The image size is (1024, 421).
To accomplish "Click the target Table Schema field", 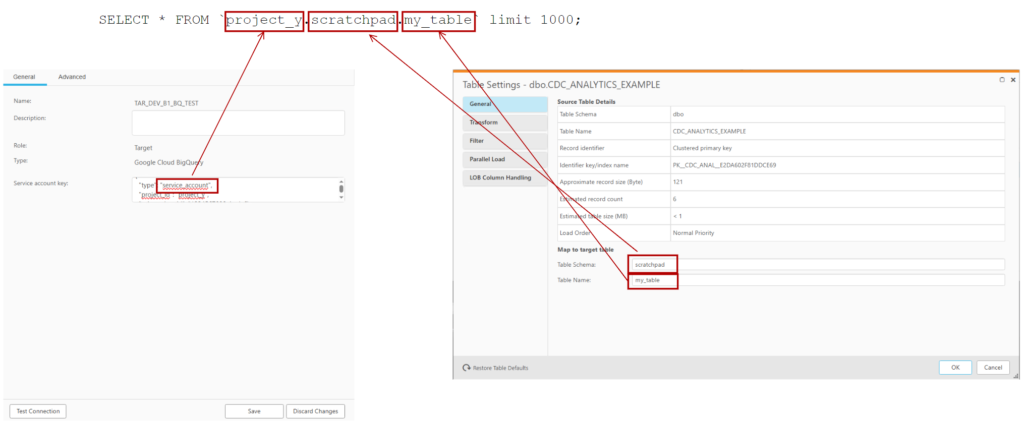I will [x=815, y=264].
